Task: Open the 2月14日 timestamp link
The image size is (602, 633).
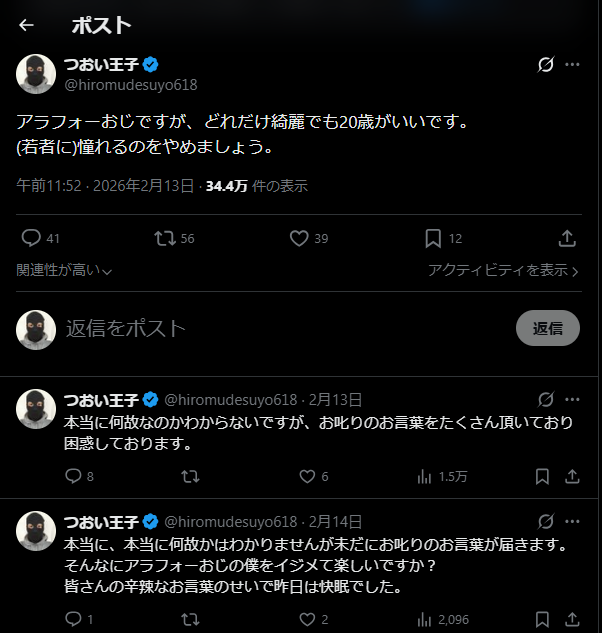Action: (x=336, y=522)
